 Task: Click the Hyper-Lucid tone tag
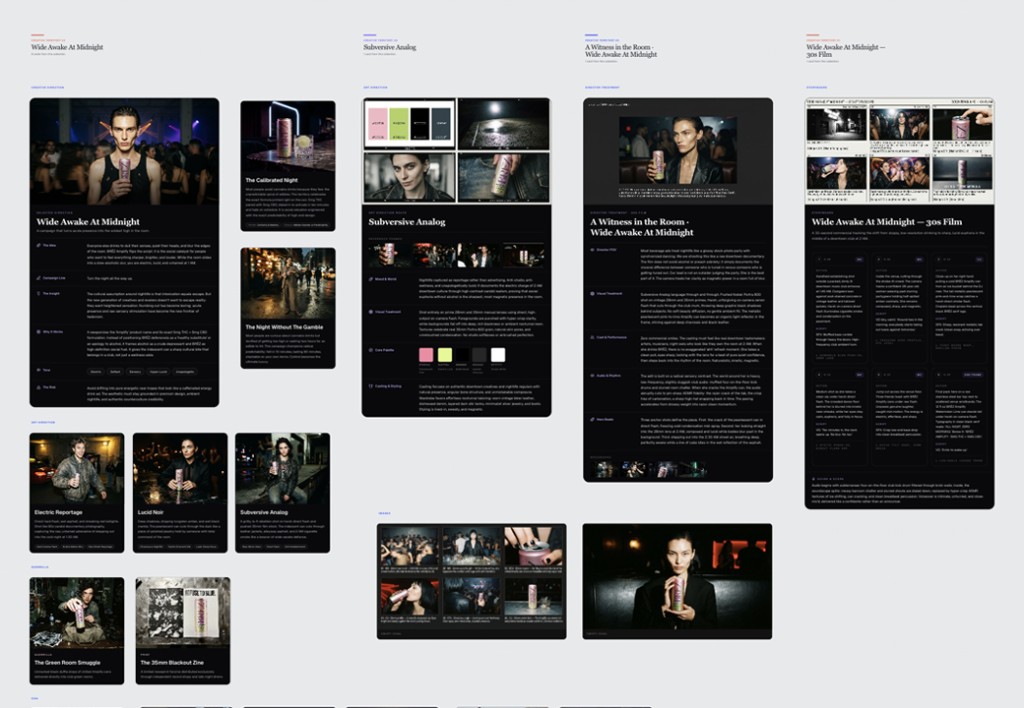(x=158, y=372)
